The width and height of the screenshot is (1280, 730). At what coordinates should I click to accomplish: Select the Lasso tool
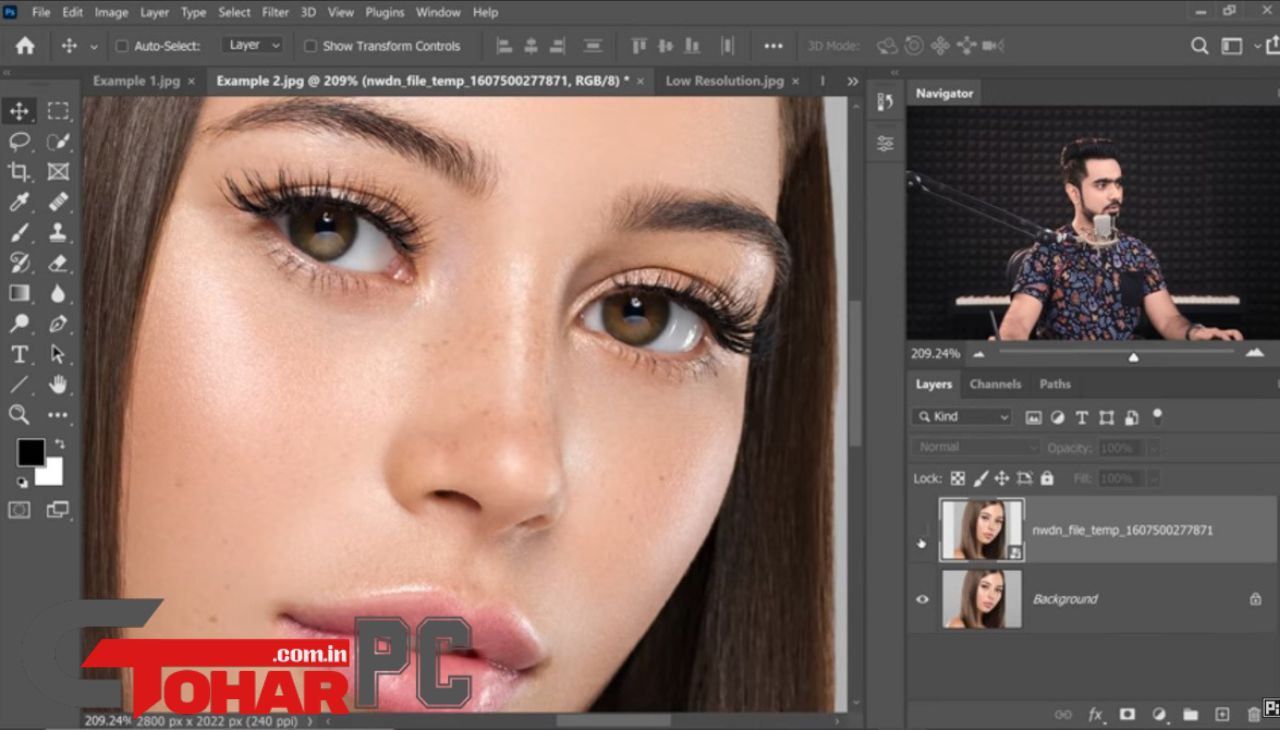tap(19, 141)
